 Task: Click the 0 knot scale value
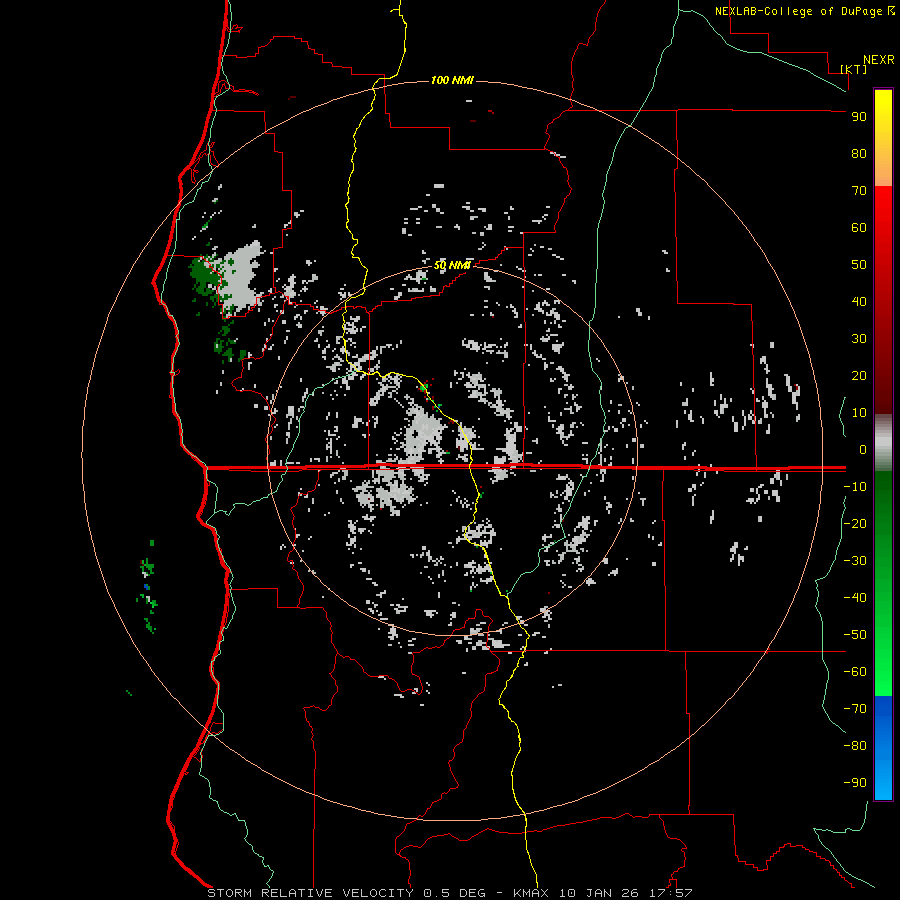(863, 449)
